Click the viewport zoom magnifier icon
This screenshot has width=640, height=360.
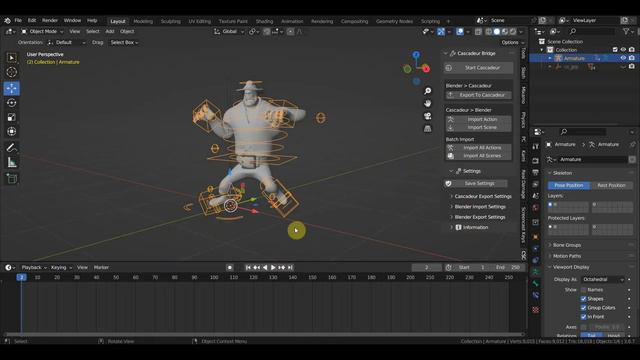[427, 91]
